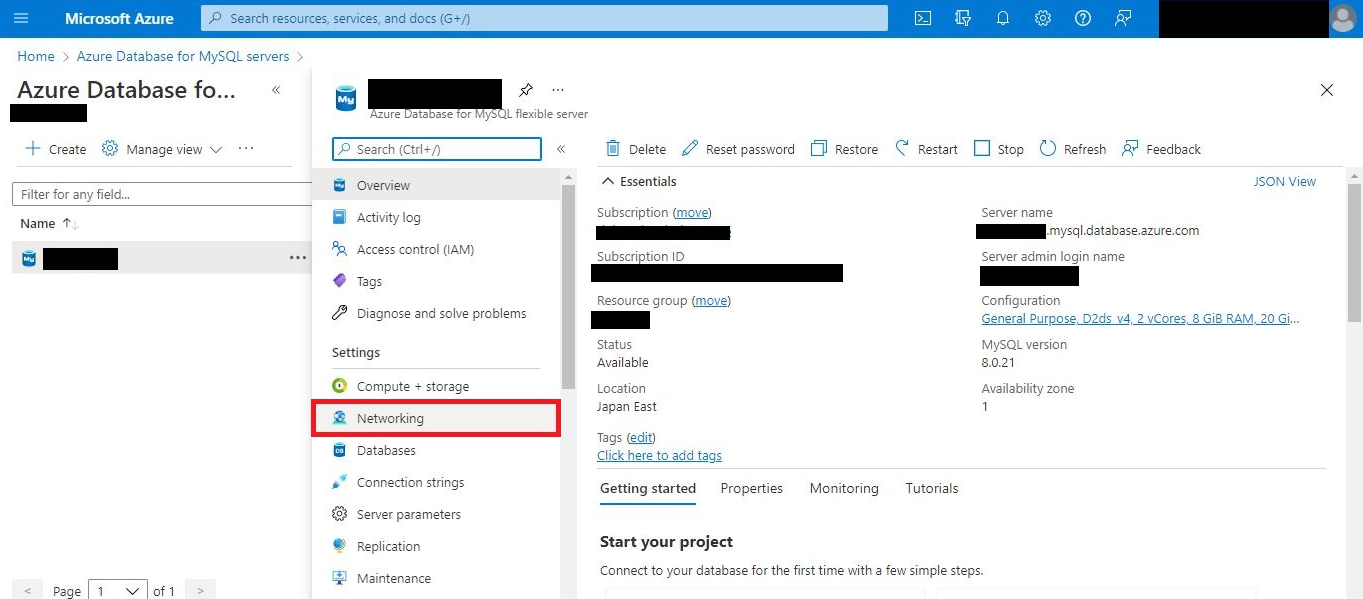The height and width of the screenshot is (599, 1363).
Task: Open JSON View link
Action: 1285,181
